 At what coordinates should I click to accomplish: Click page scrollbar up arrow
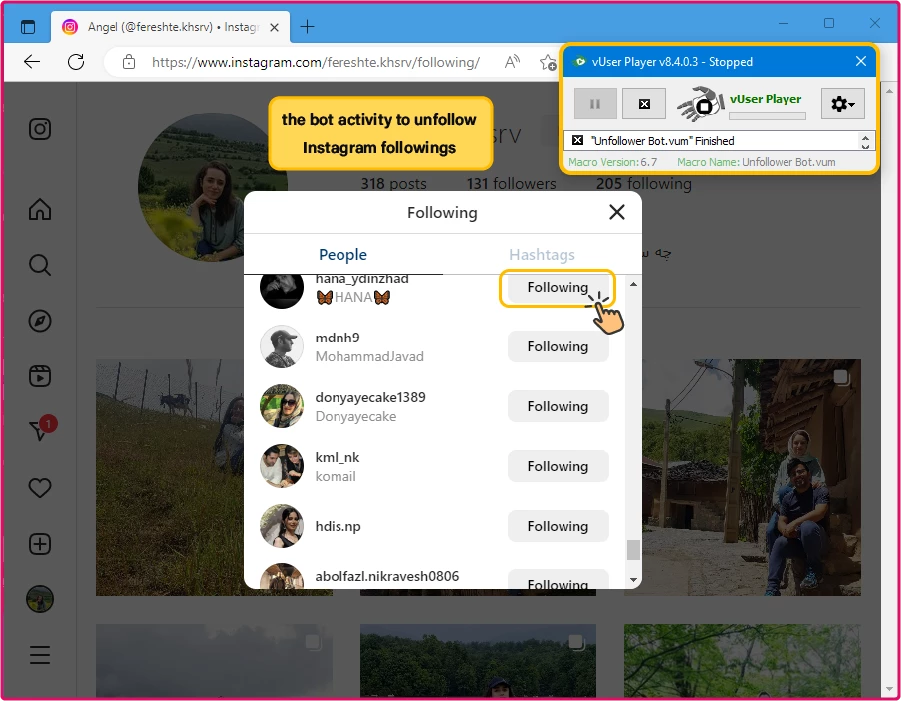pyautogui.click(x=890, y=91)
